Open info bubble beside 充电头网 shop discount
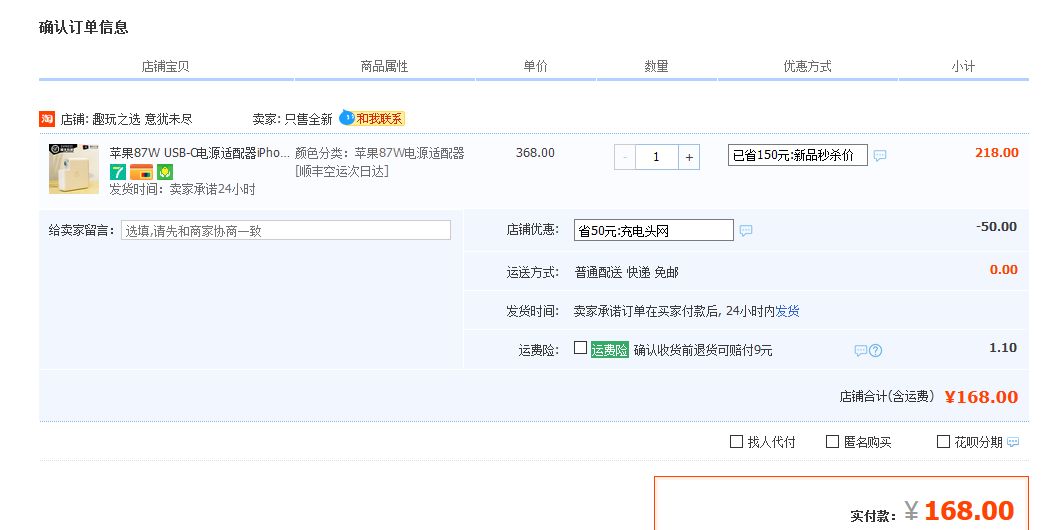The height and width of the screenshot is (530, 1060). pyautogui.click(x=746, y=231)
